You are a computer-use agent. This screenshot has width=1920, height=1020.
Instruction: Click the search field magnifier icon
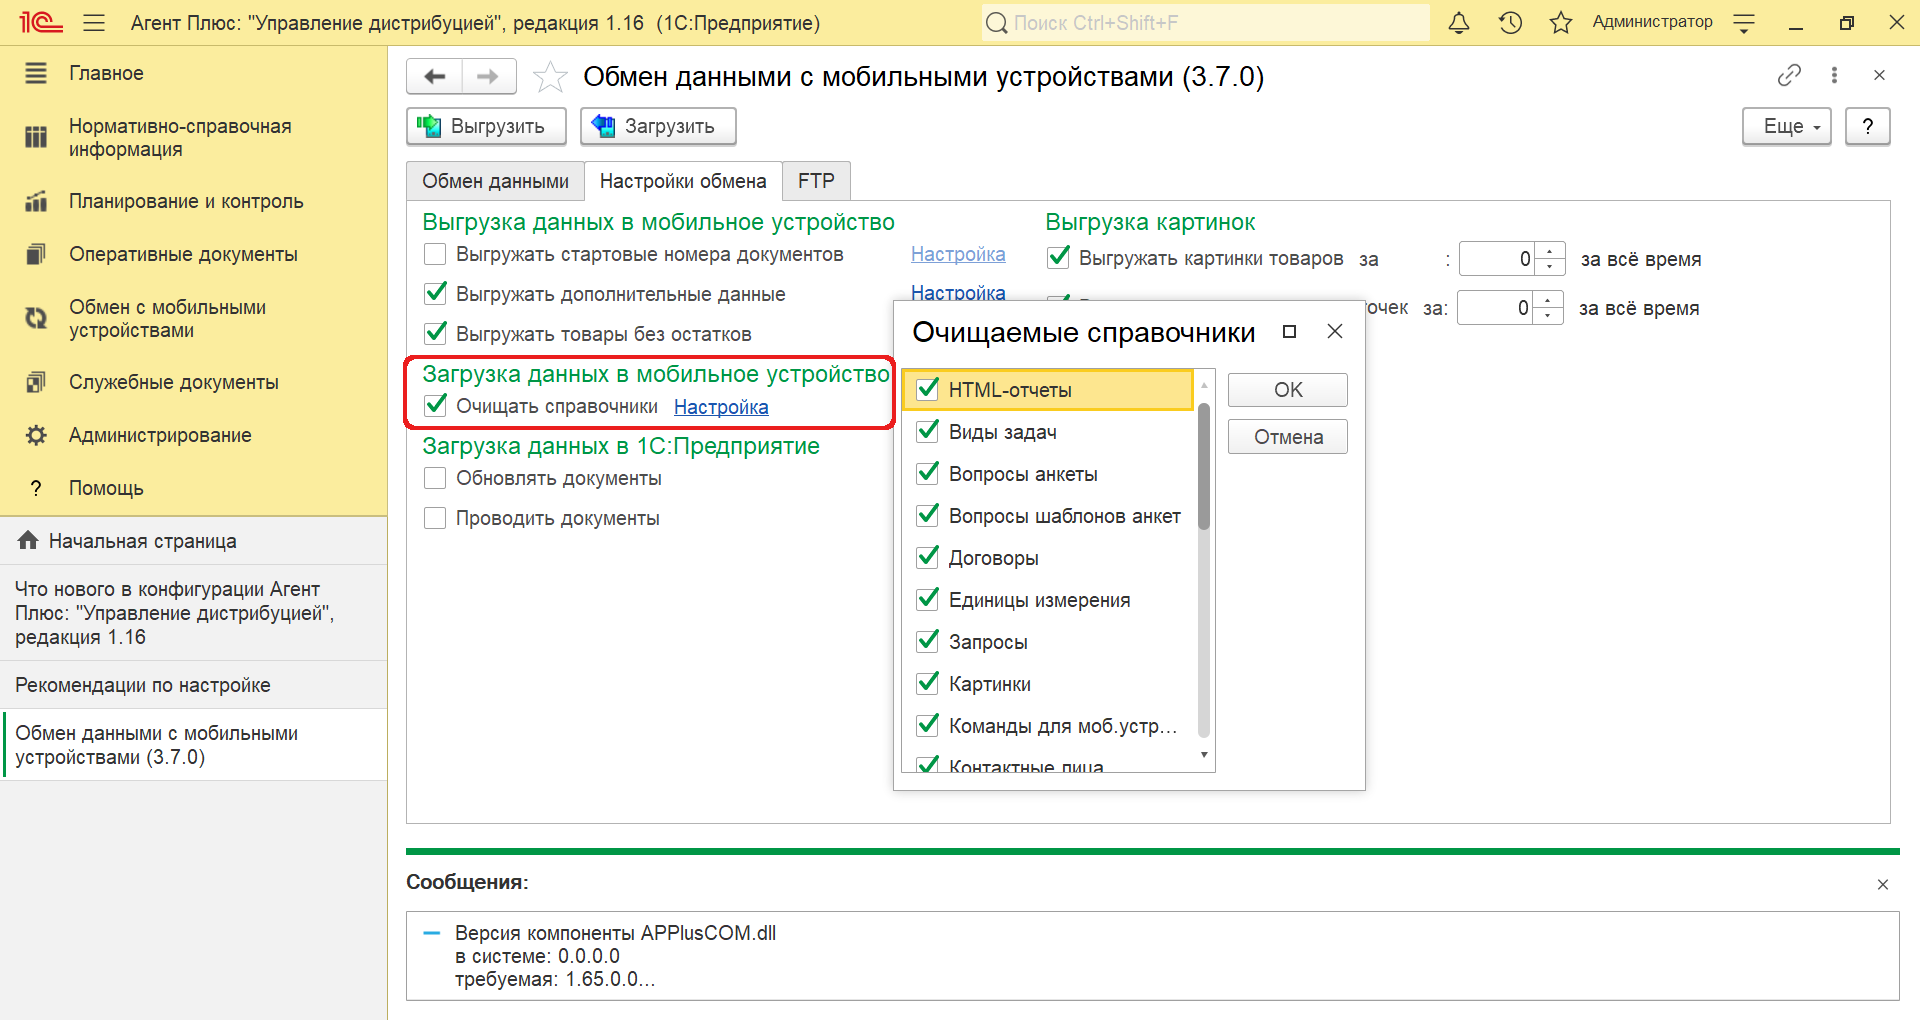coord(997,23)
